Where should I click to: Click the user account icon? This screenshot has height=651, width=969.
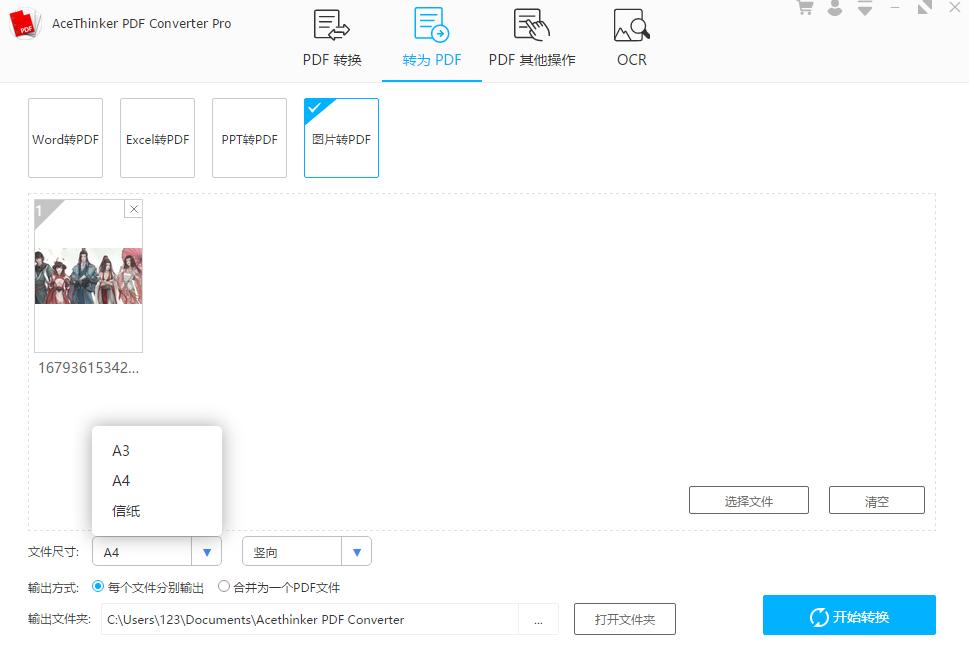pyautogui.click(x=833, y=8)
